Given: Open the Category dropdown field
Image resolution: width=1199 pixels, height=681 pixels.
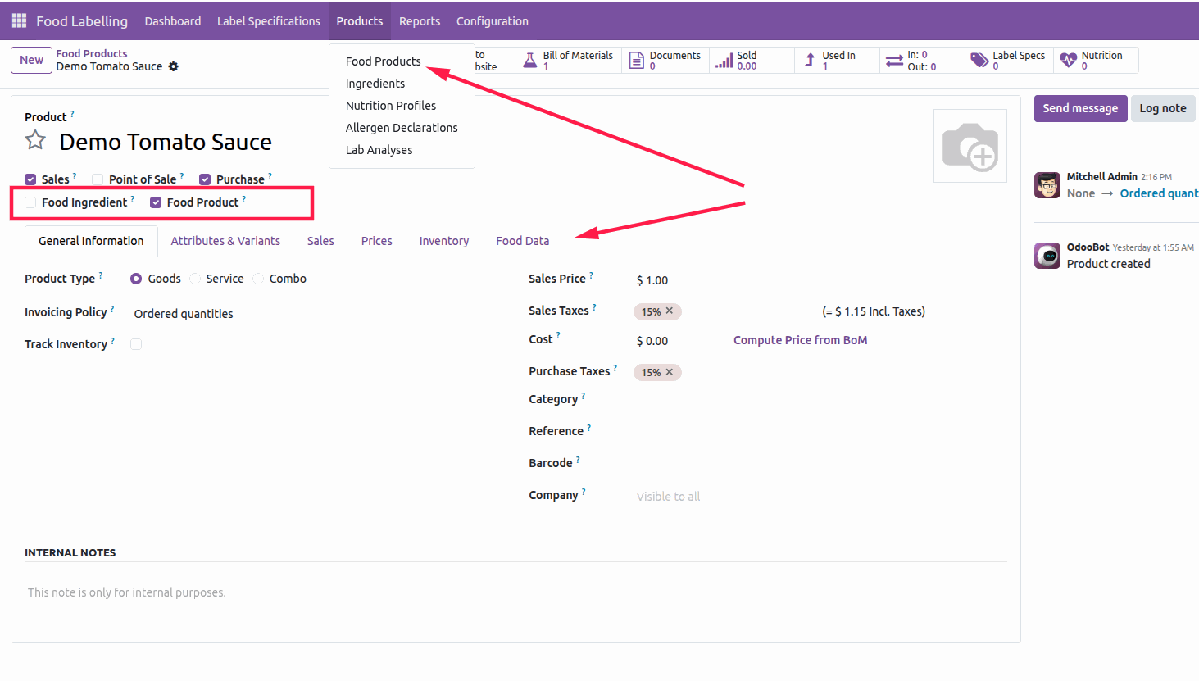Looking at the screenshot, I should coord(818,400).
